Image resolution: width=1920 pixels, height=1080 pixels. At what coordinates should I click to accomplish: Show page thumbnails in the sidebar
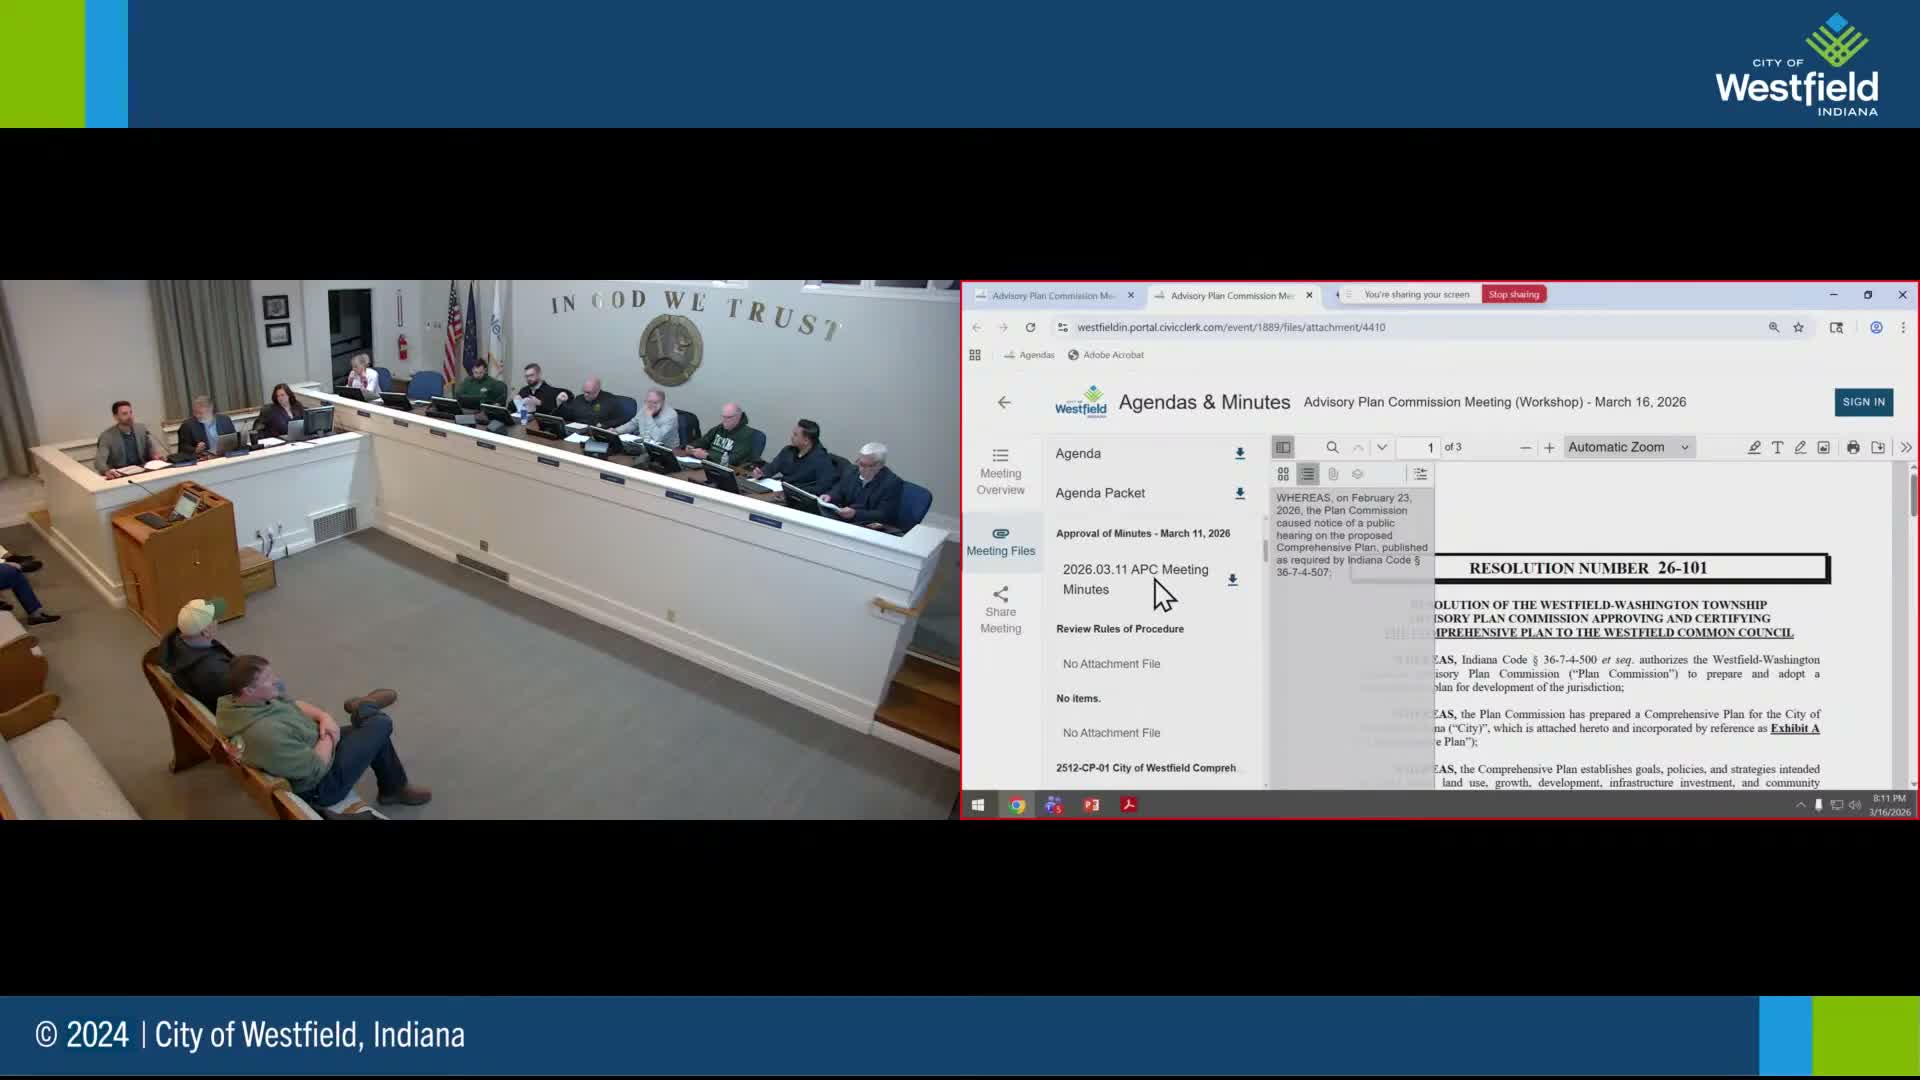pyautogui.click(x=1283, y=474)
